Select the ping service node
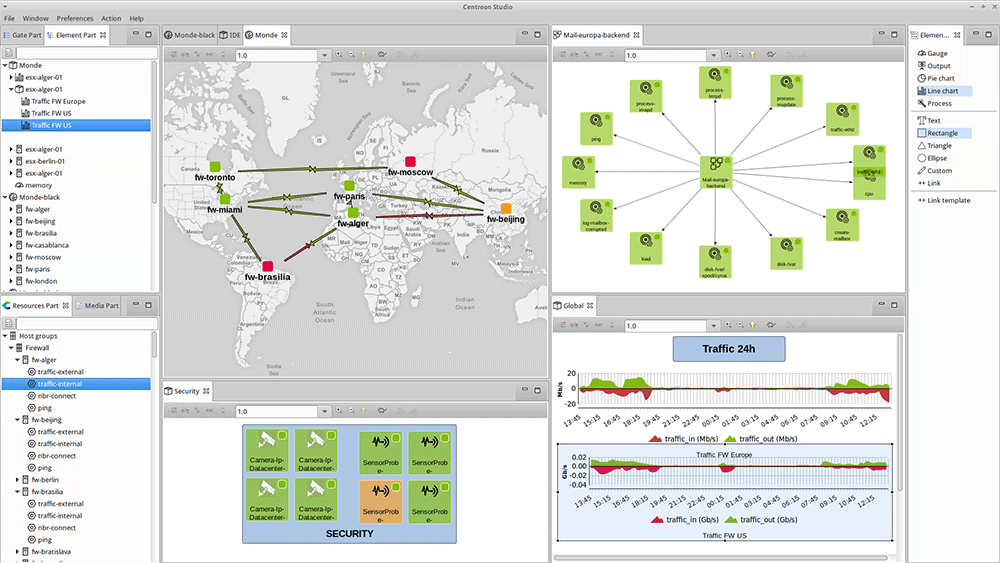1000x563 pixels. [x=596, y=128]
